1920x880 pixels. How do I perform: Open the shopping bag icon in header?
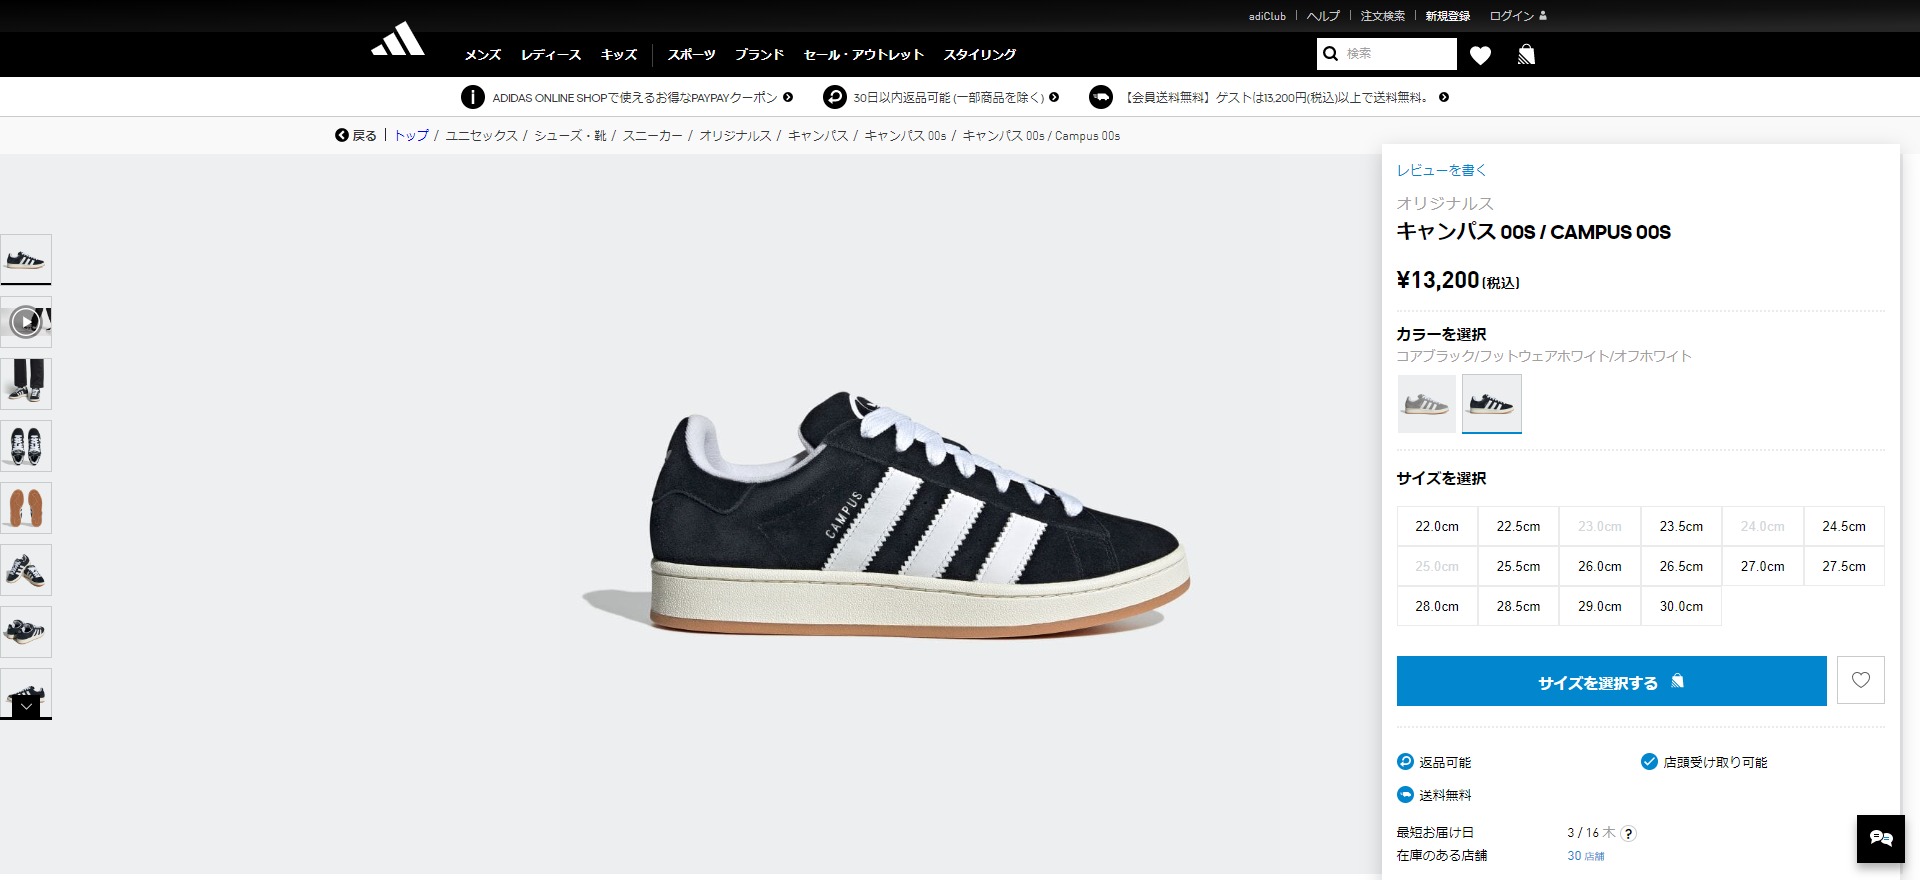pyautogui.click(x=1526, y=54)
